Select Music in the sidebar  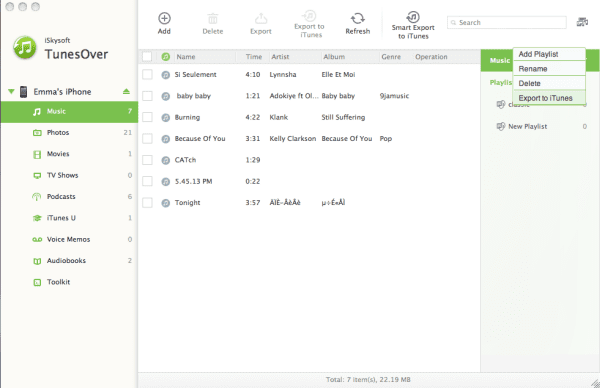(x=69, y=112)
